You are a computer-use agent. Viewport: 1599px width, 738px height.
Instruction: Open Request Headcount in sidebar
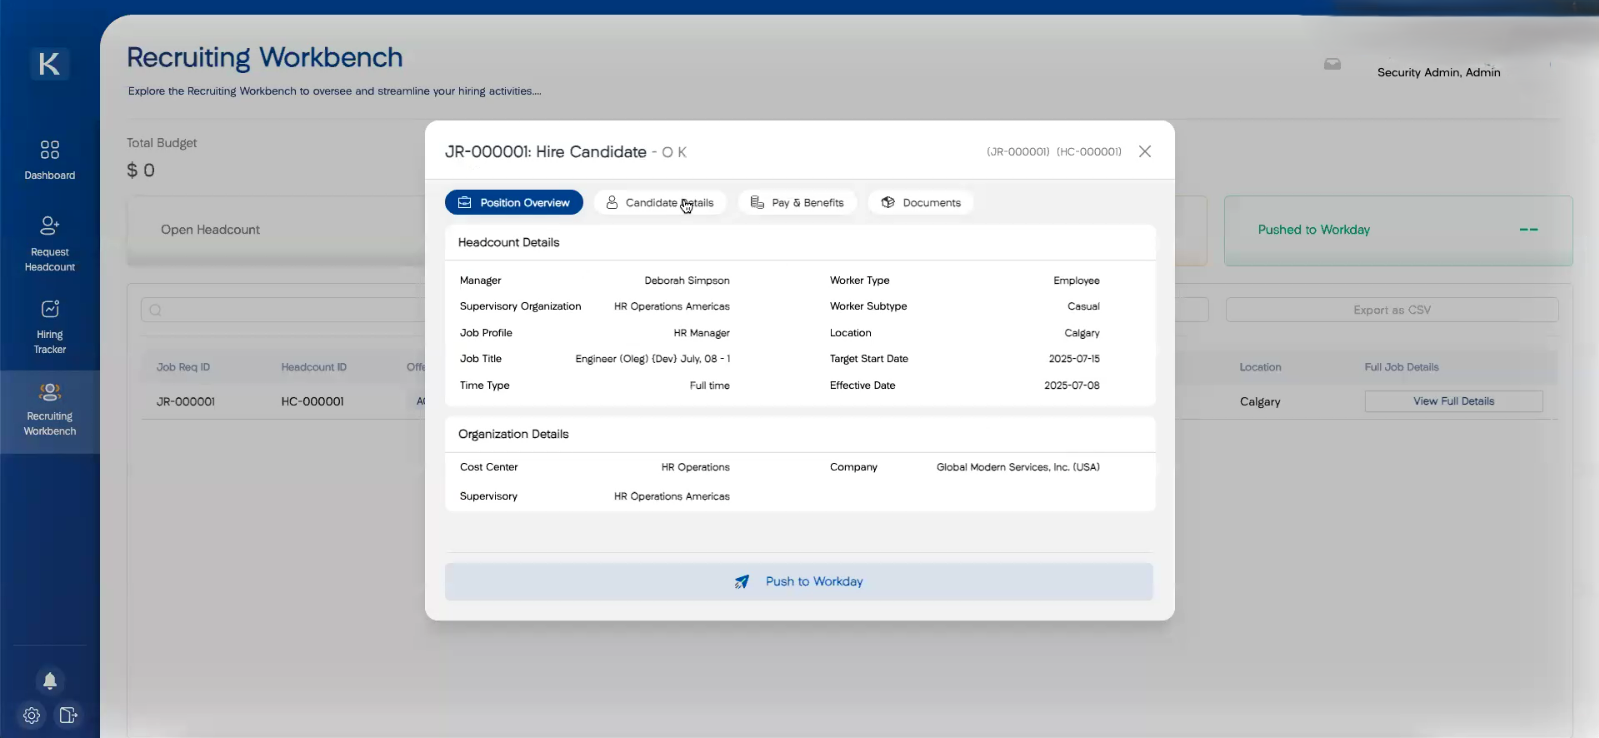[x=49, y=244]
